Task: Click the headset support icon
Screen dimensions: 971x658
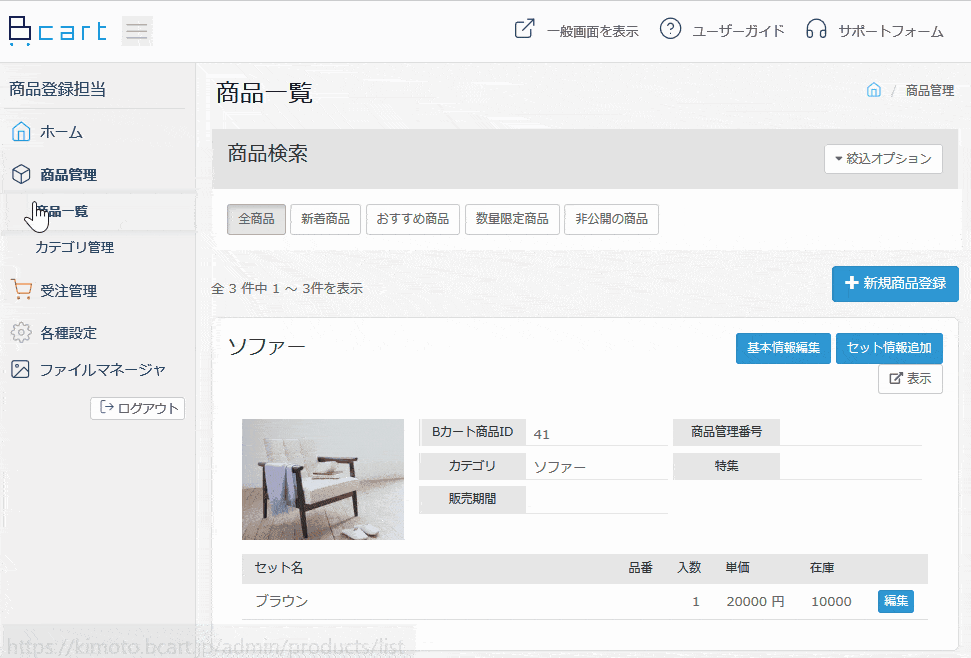Action: point(816,28)
